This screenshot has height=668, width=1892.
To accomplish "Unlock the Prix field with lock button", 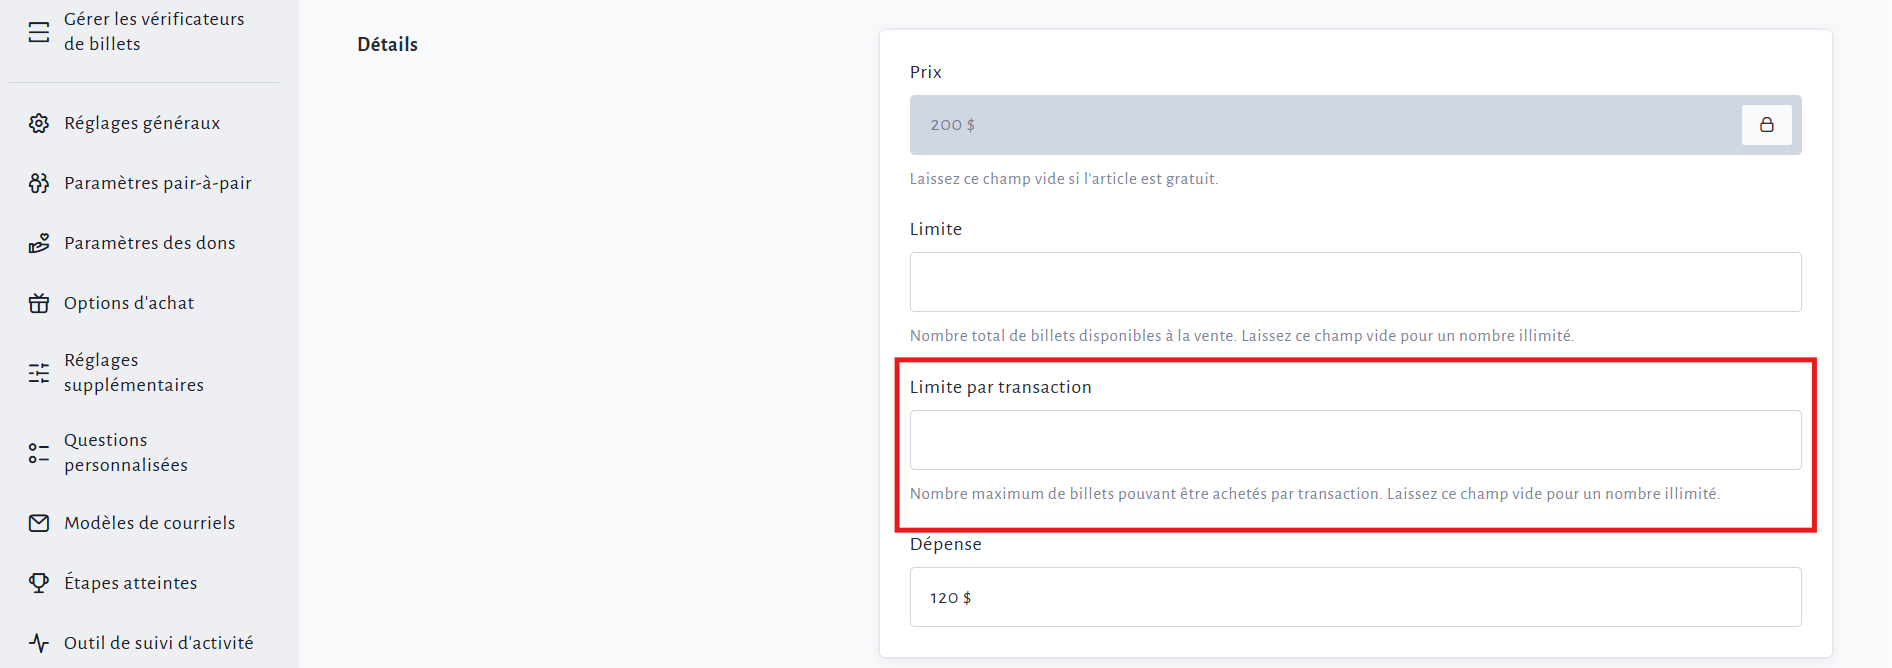I will pos(1766,125).
